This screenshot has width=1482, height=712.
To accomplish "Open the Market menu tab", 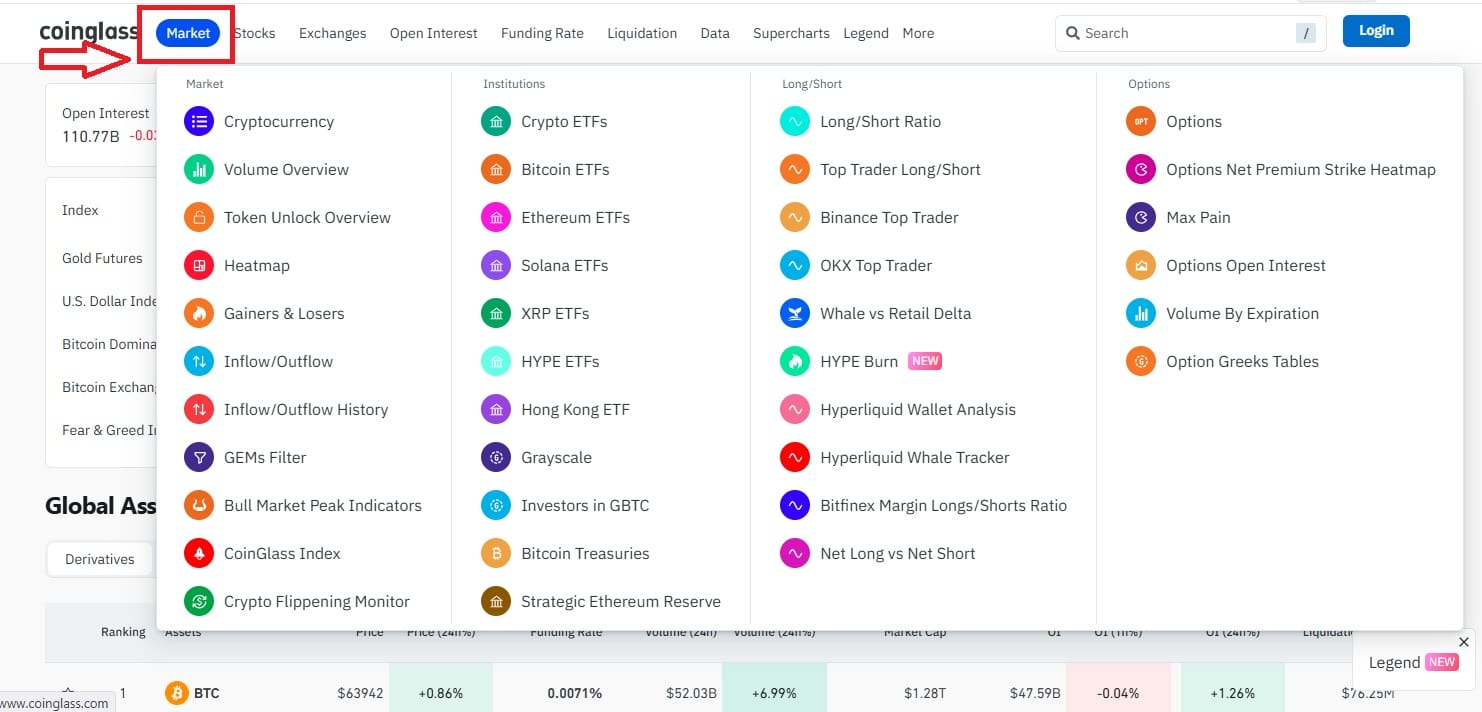I will [x=188, y=33].
